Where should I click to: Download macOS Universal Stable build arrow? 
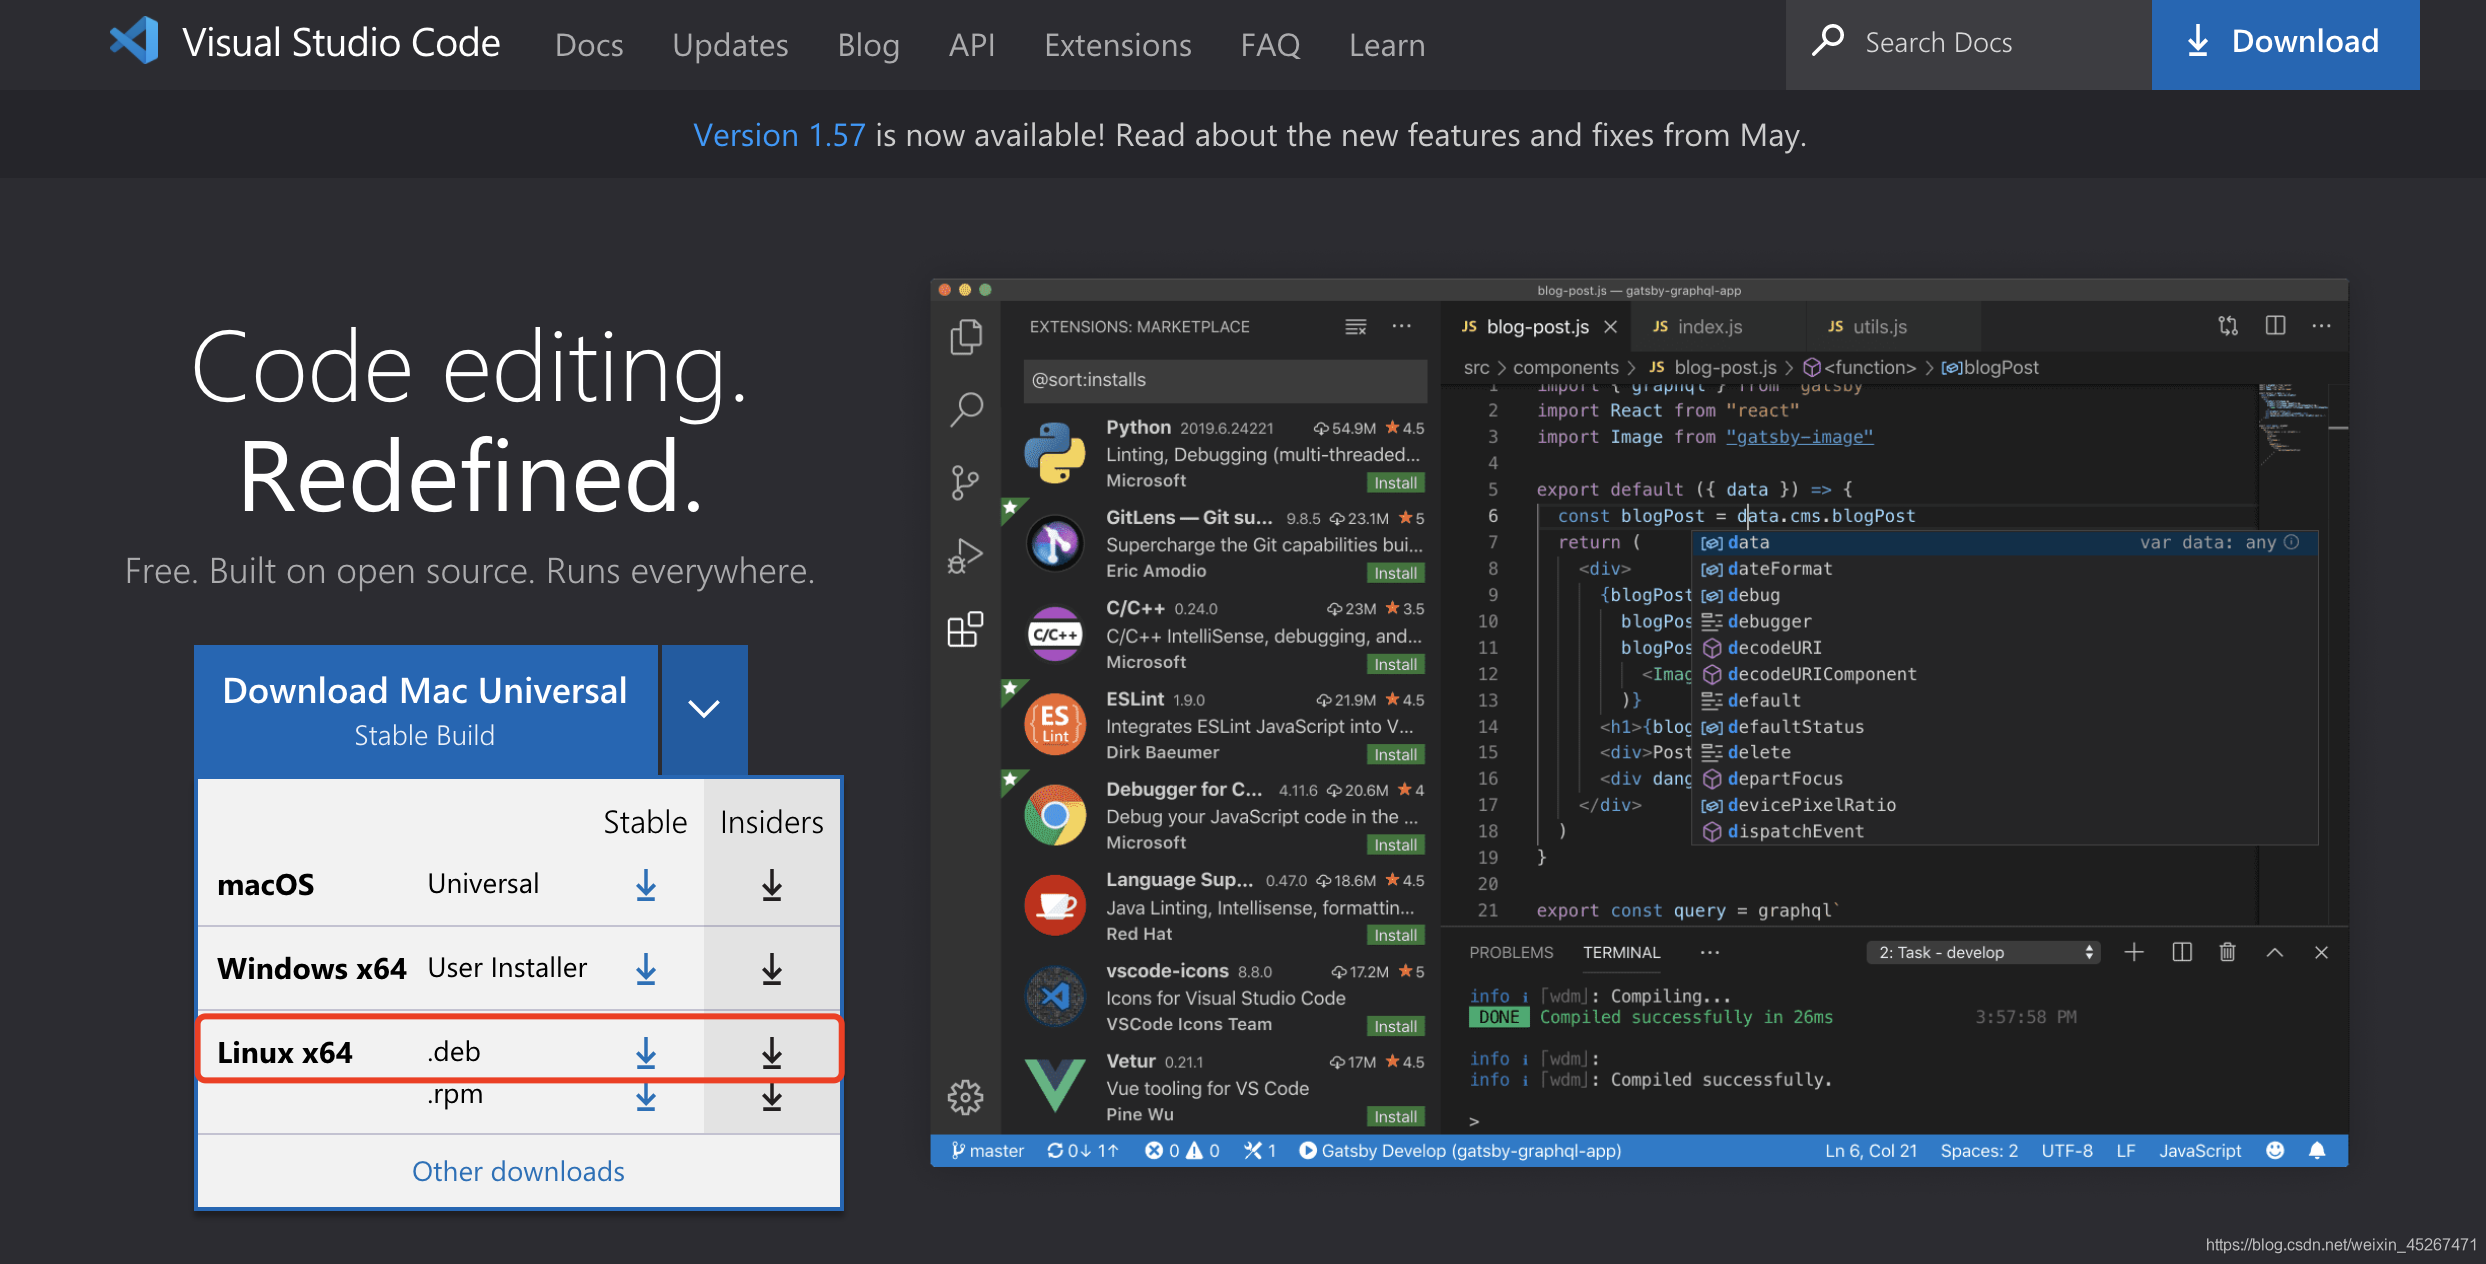[646, 885]
